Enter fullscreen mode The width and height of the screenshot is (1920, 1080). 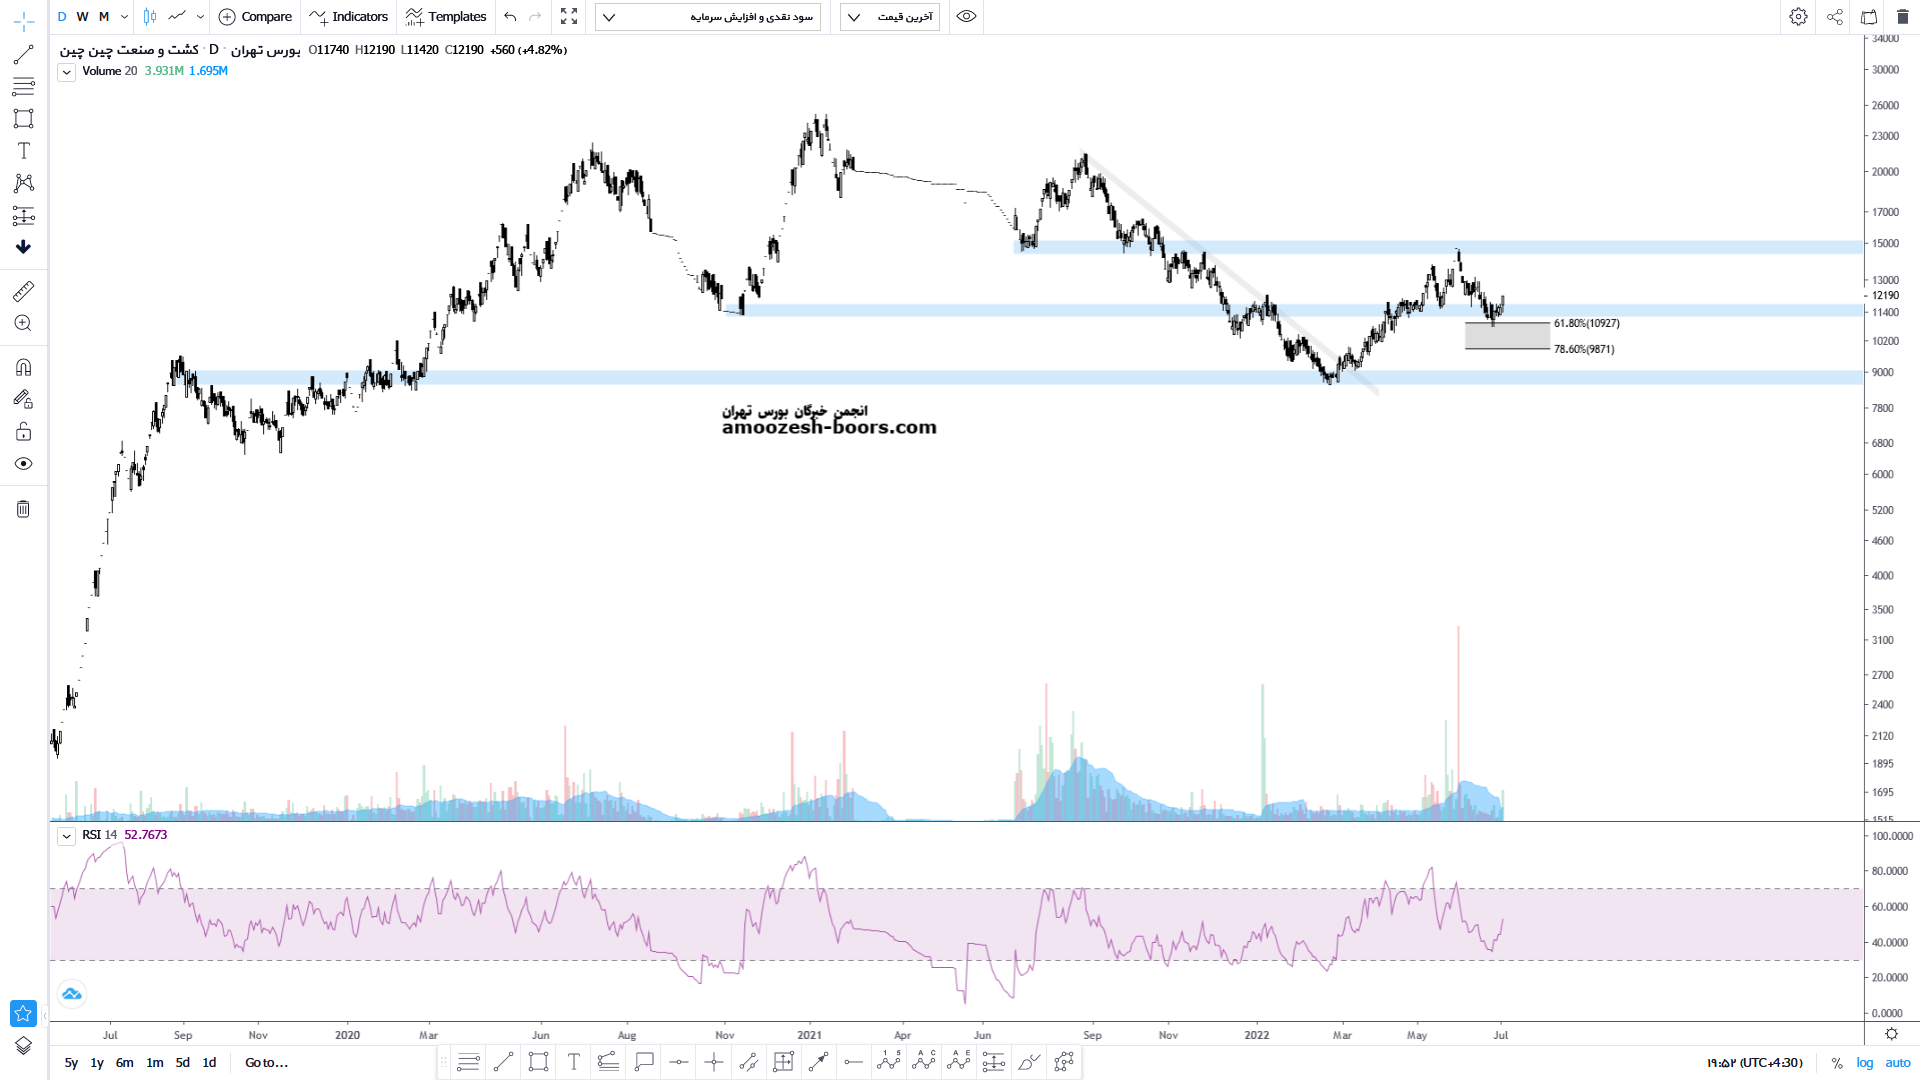569,17
